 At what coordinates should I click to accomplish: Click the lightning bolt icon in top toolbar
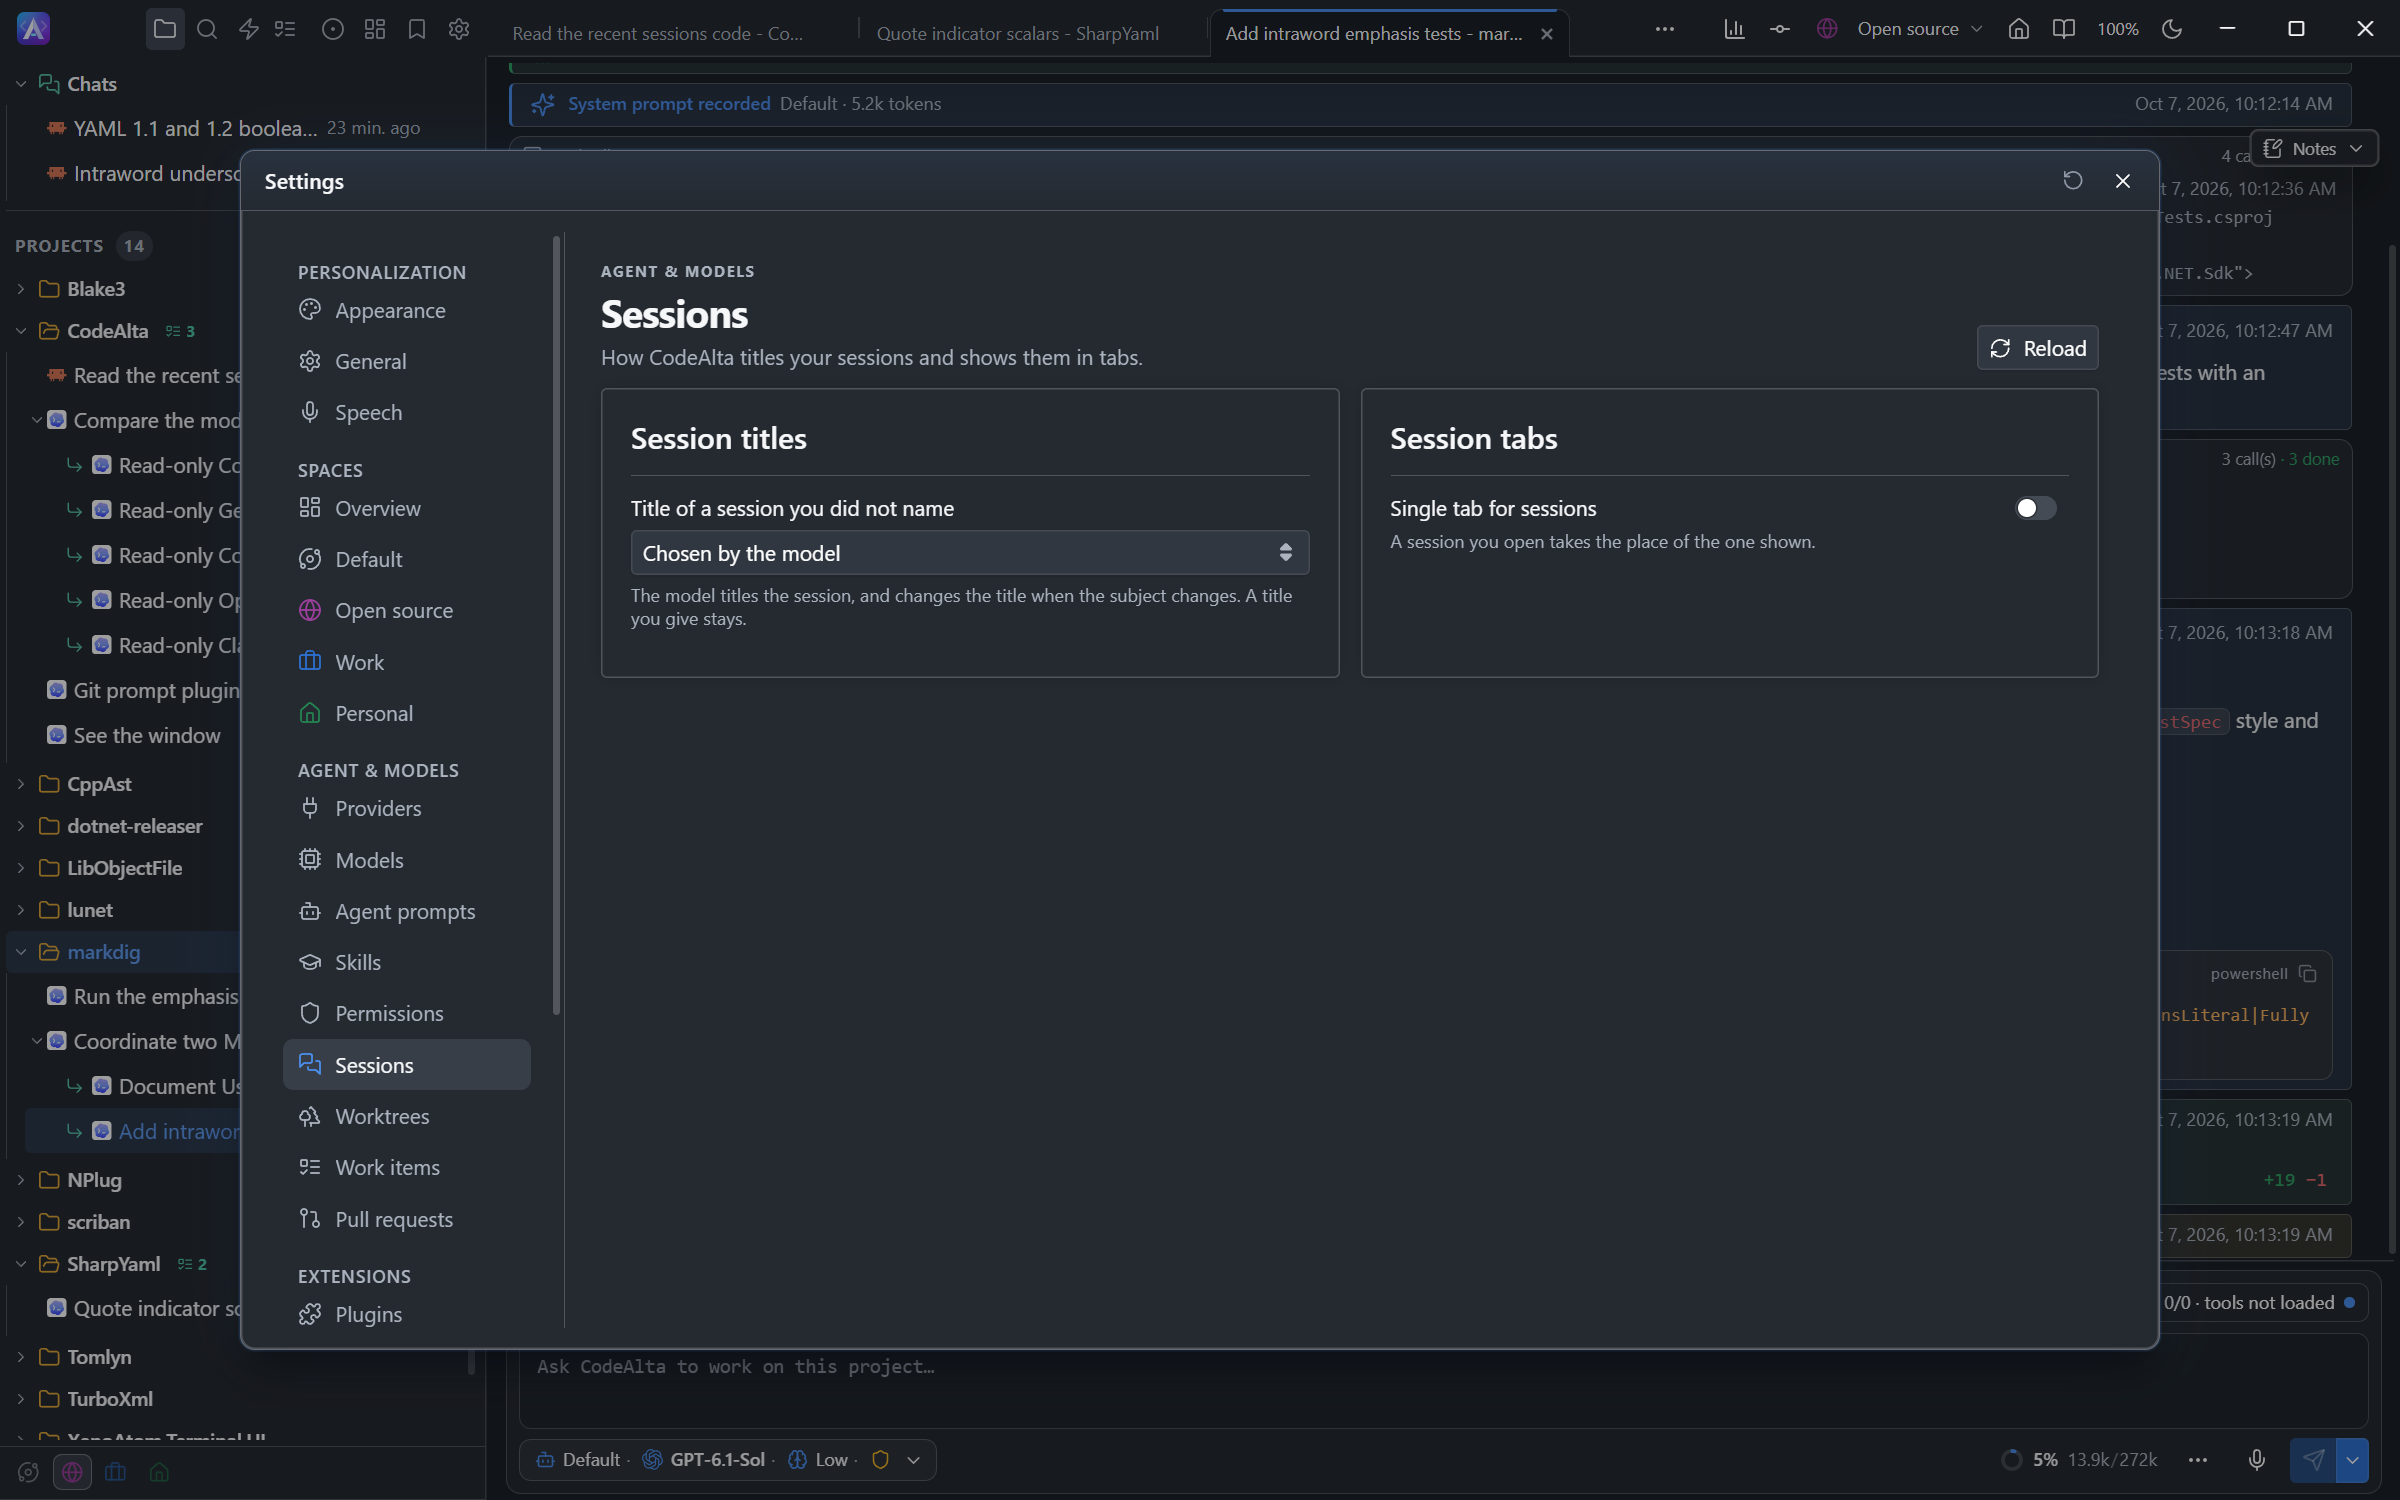coord(249,29)
